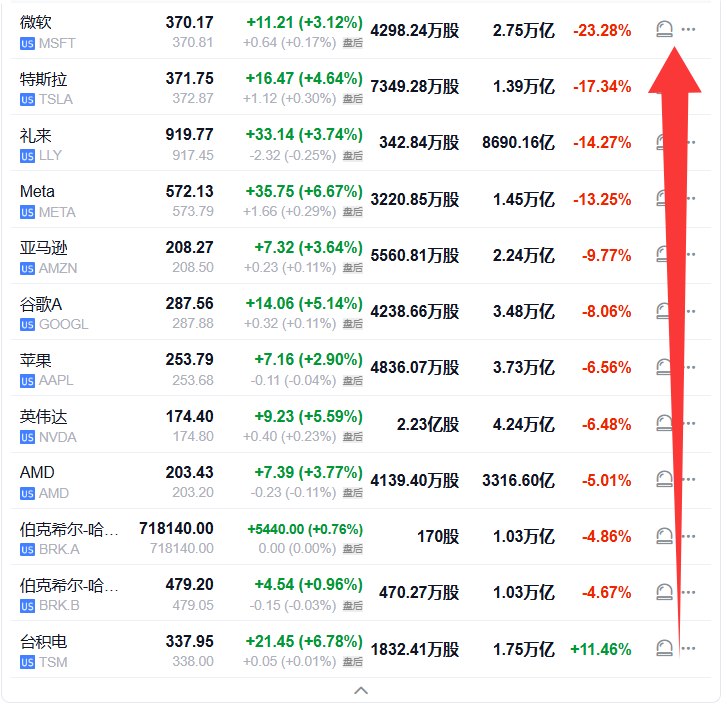The width and height of the screenshot is (727, 712).
Task: Click the after-hours price 253.68
Action: click(193, 380)
